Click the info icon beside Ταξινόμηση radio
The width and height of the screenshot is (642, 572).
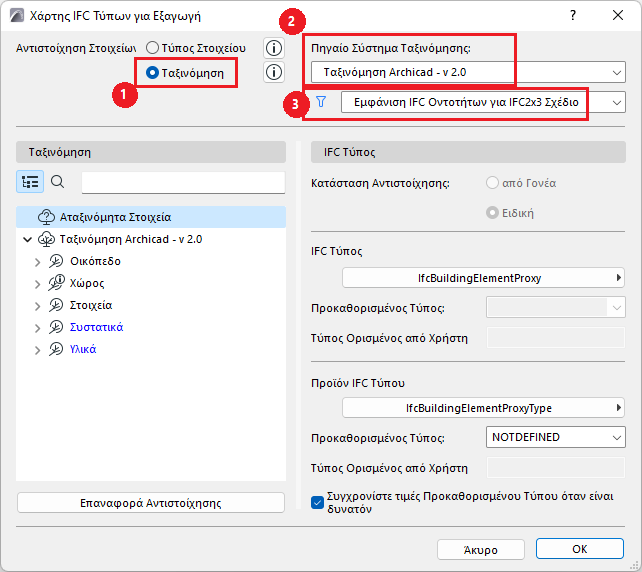point(274,72)
